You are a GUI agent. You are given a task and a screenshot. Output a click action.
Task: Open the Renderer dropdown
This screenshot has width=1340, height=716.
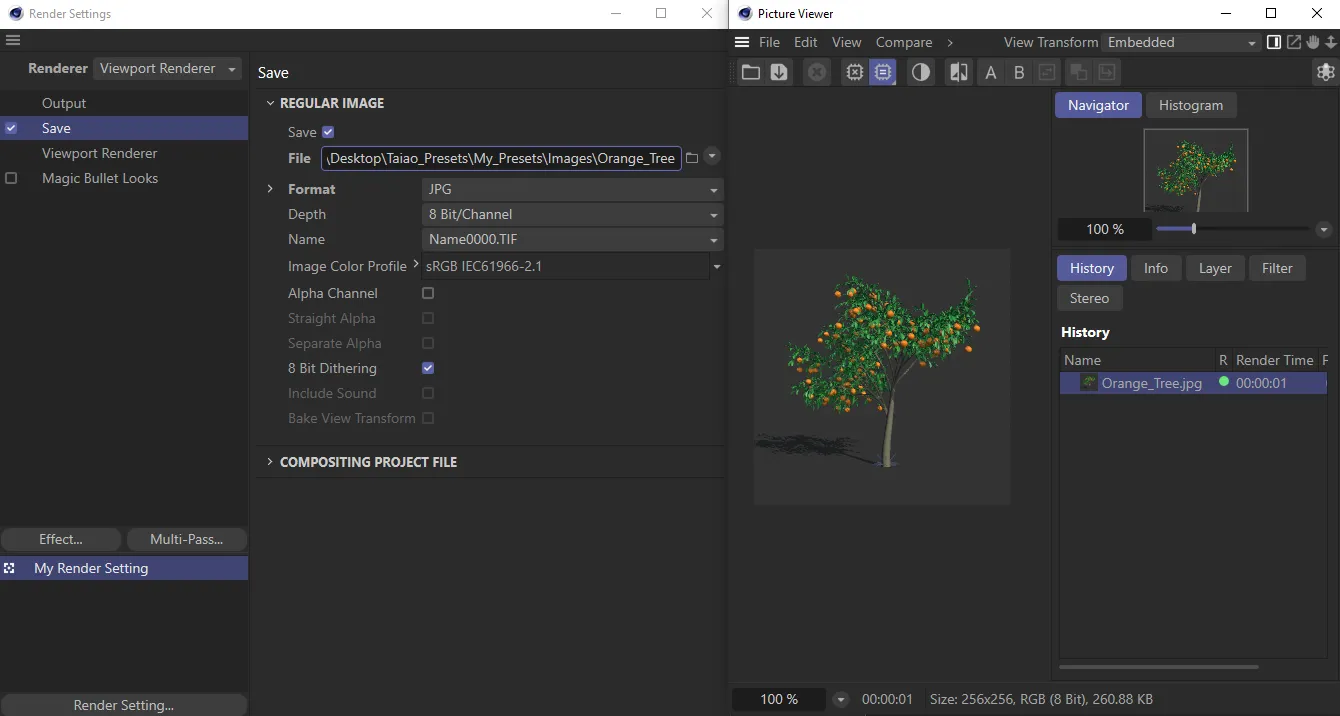click(x=168, y=68)
